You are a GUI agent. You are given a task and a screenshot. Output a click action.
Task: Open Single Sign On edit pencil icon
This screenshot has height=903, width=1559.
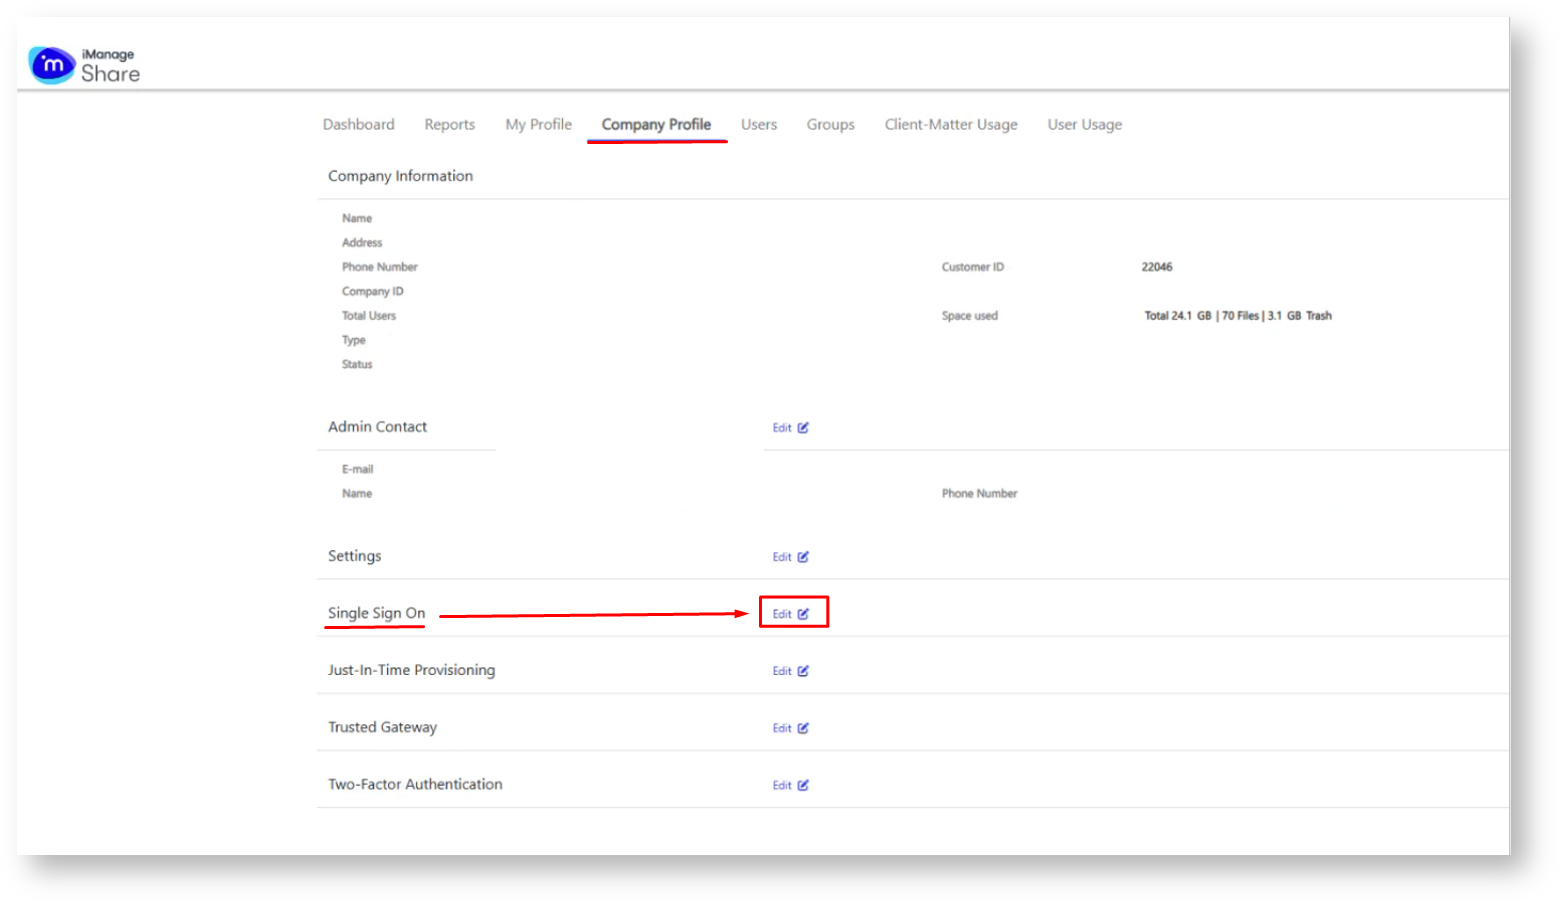[803, 614]
